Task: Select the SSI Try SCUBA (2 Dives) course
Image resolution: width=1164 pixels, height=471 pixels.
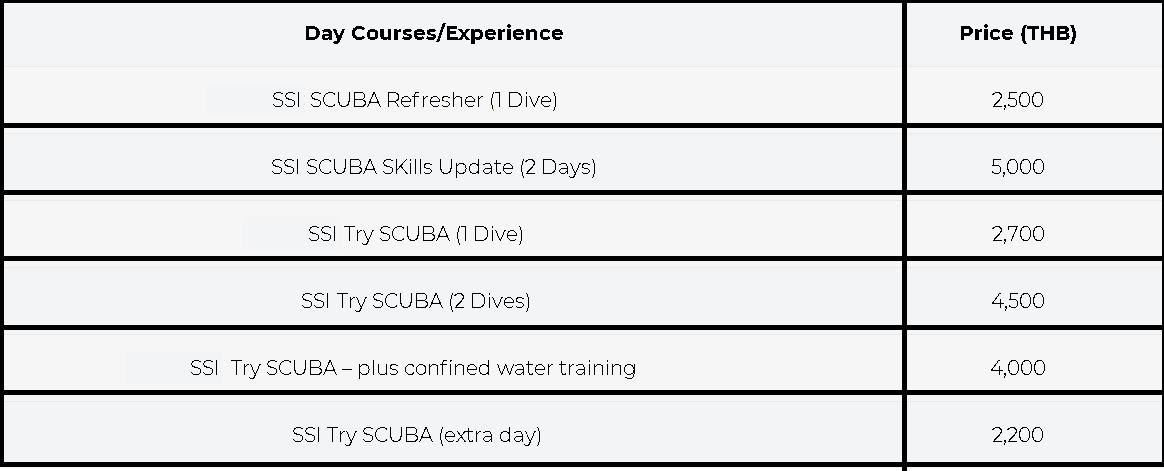Action: coord(415,301)
